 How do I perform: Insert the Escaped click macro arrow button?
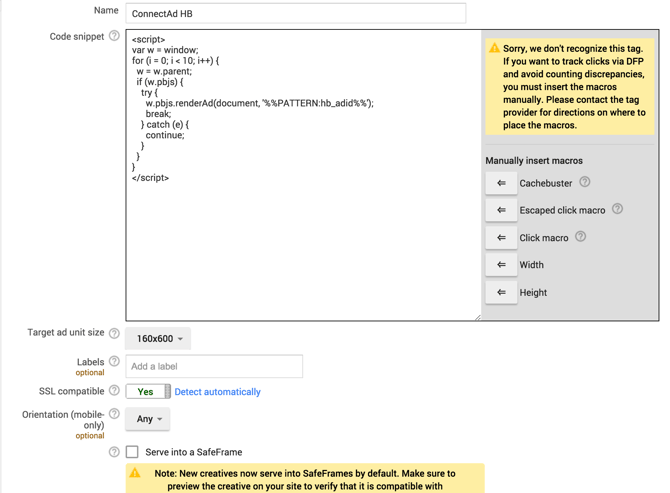[x=501, y=210]
